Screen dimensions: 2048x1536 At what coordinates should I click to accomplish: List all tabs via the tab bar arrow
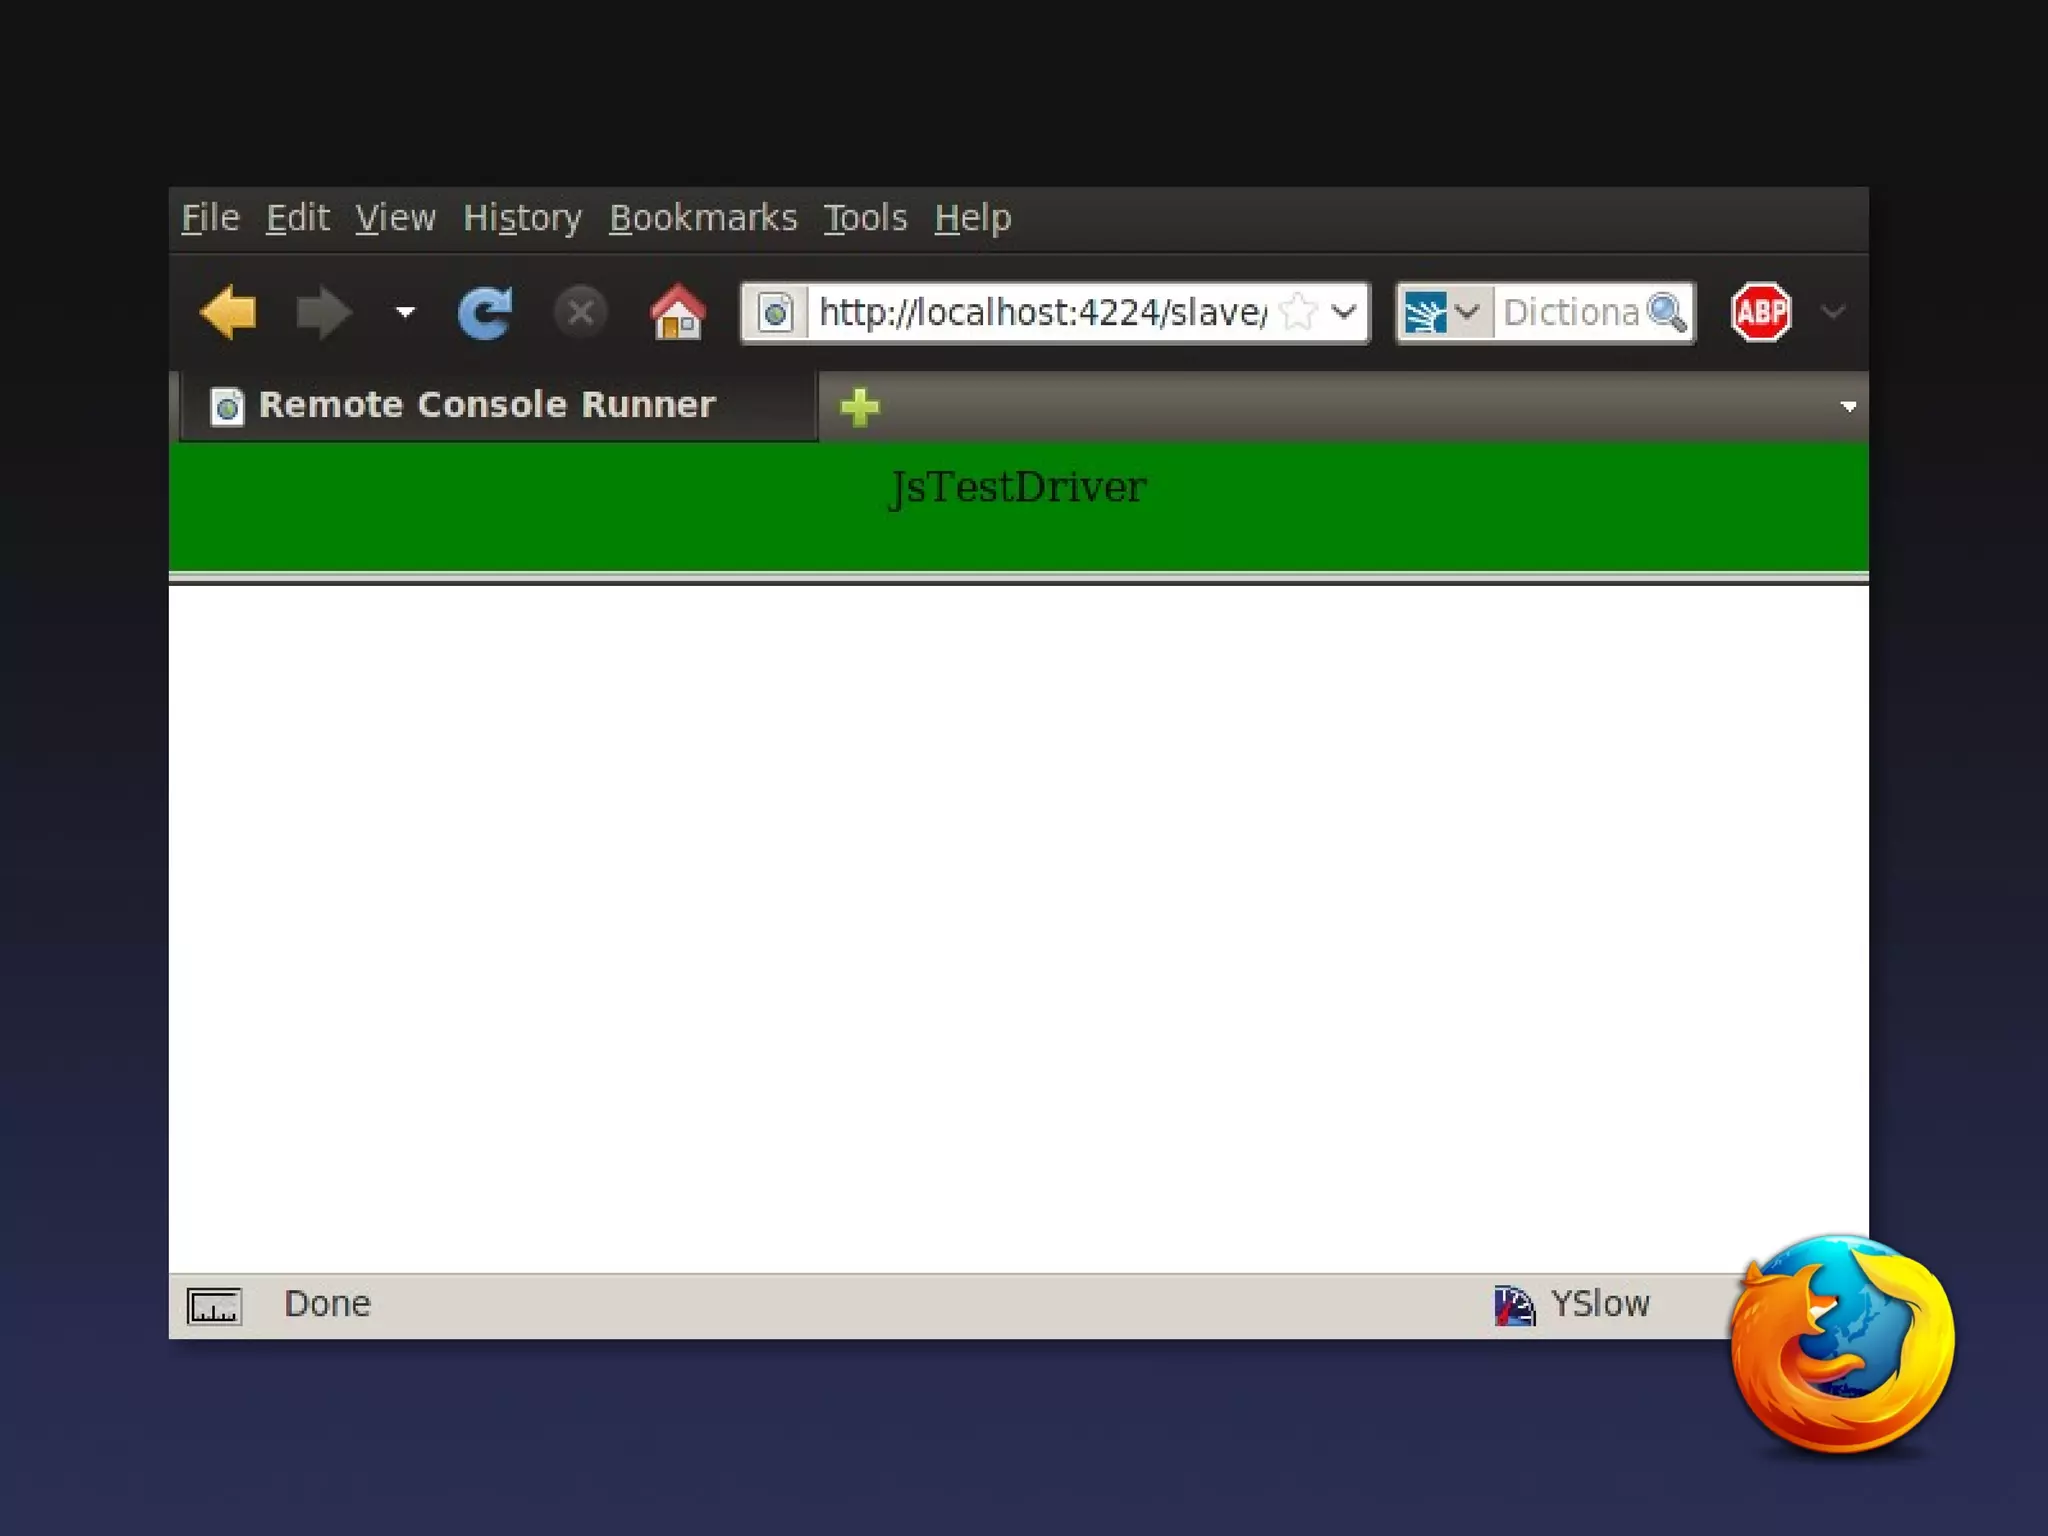1848,407
